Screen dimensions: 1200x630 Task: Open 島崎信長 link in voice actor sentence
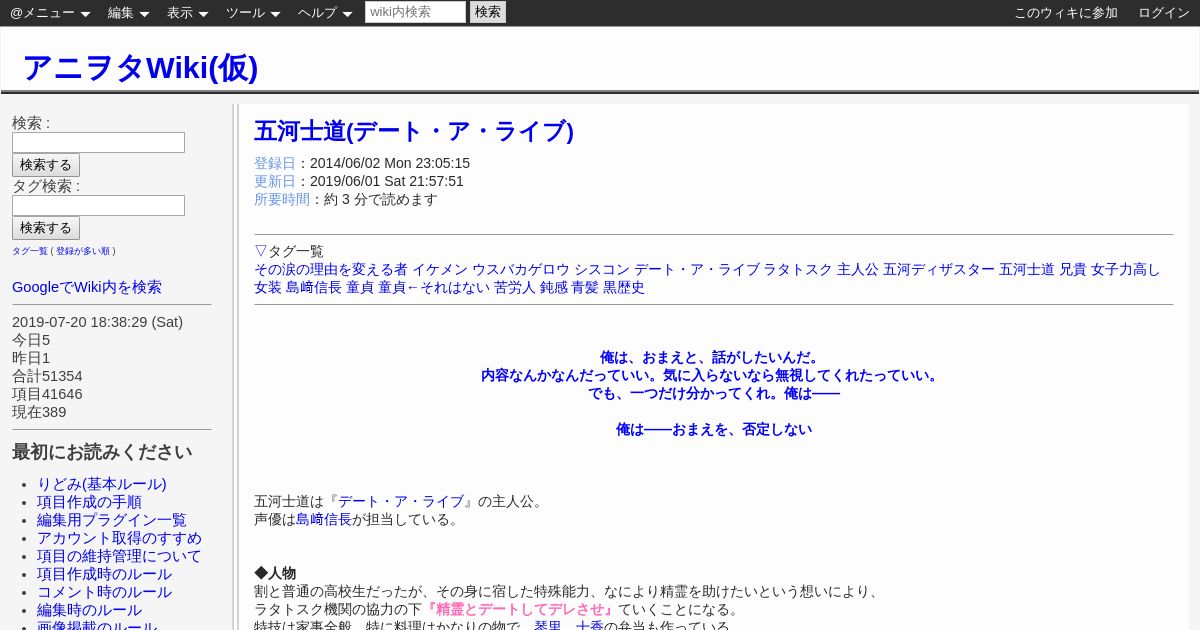(x=324, y=519)
